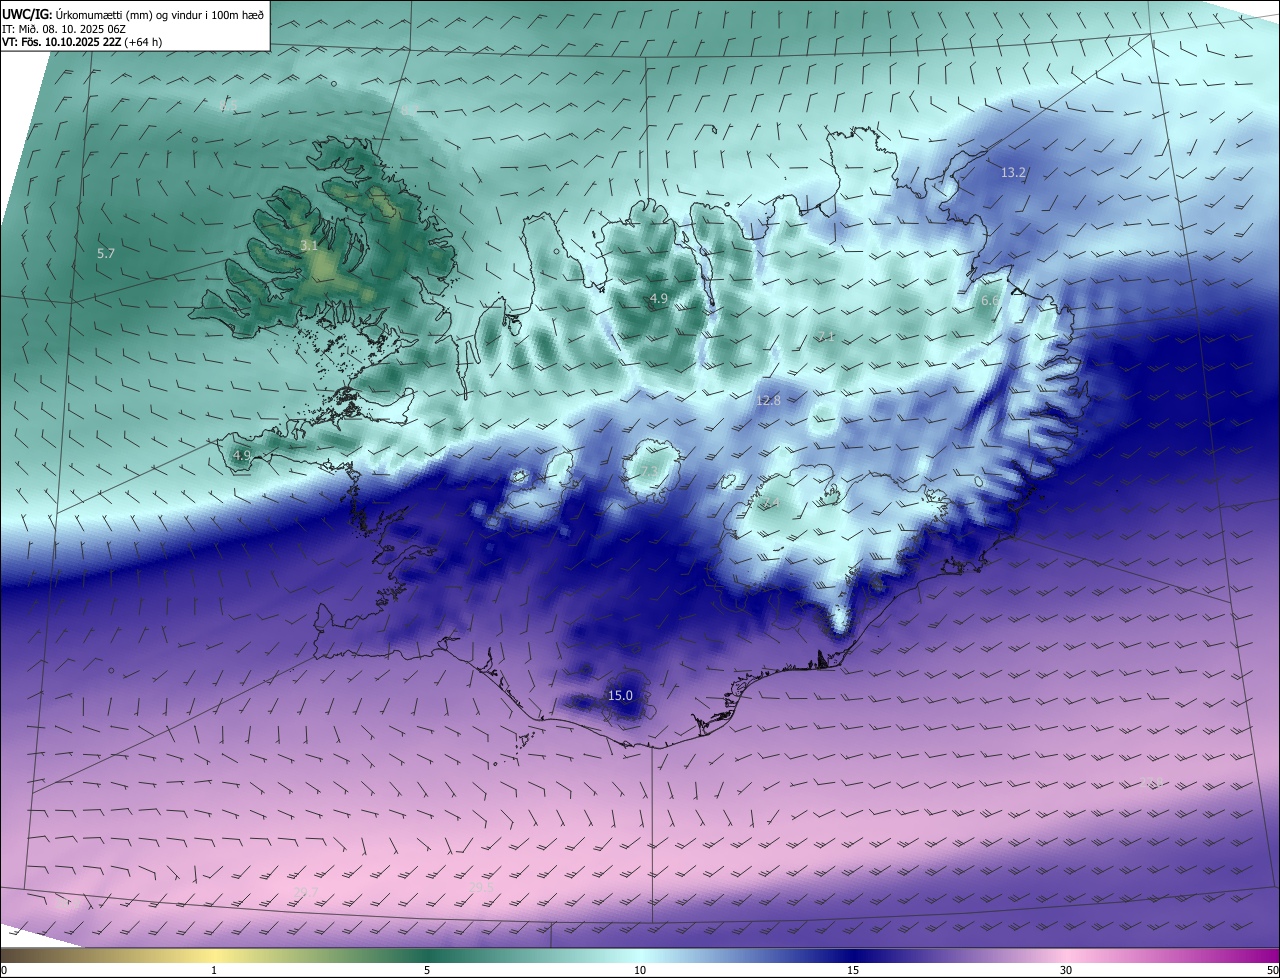Screen dimensions: 1280x978
Task: Click the 5.7 value over the western ocean
Action: pyautogui.click(x=106, y=254)
